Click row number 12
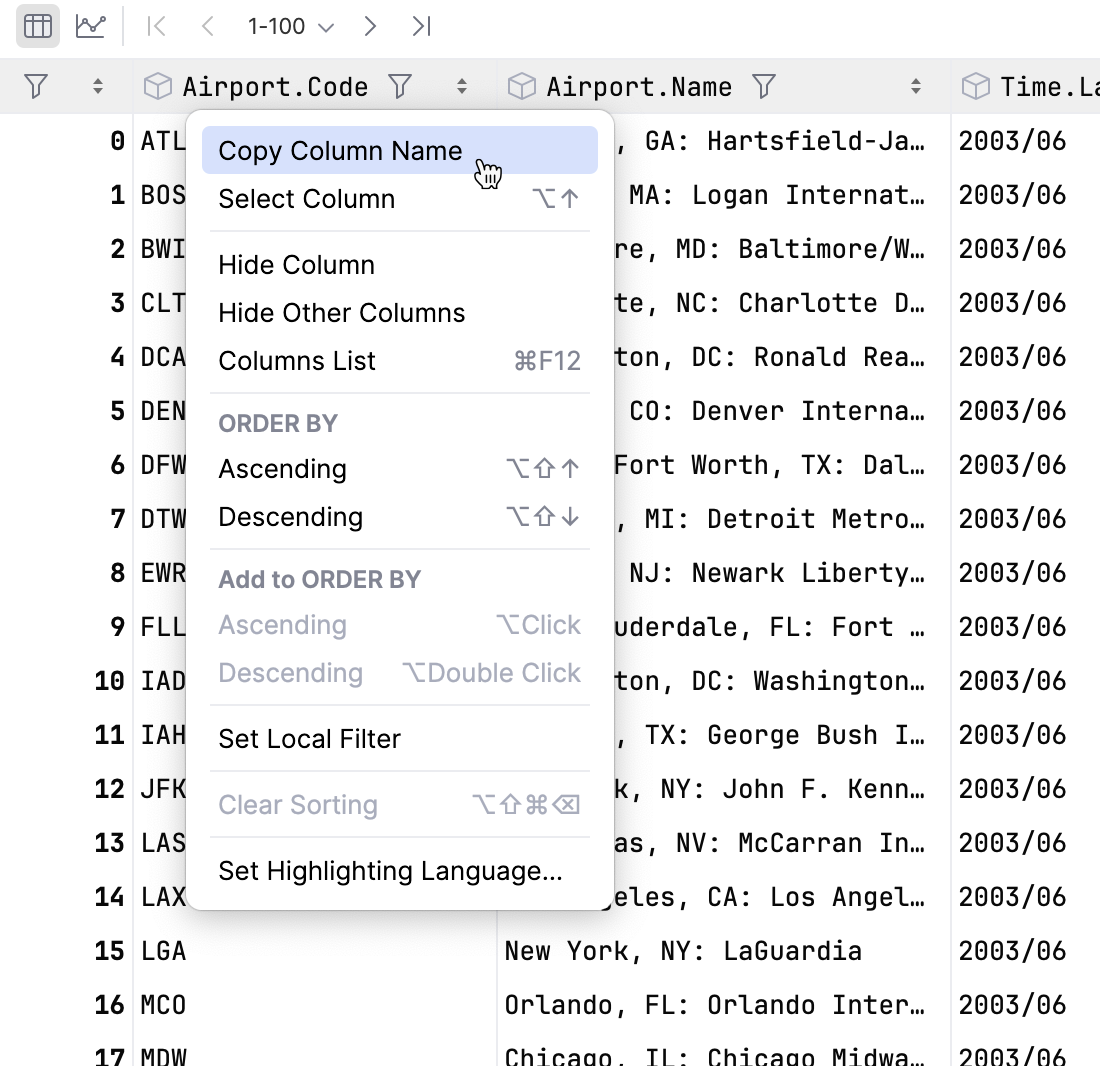The height and width of the screenshot is (1066, 1100). coord(109,789)
